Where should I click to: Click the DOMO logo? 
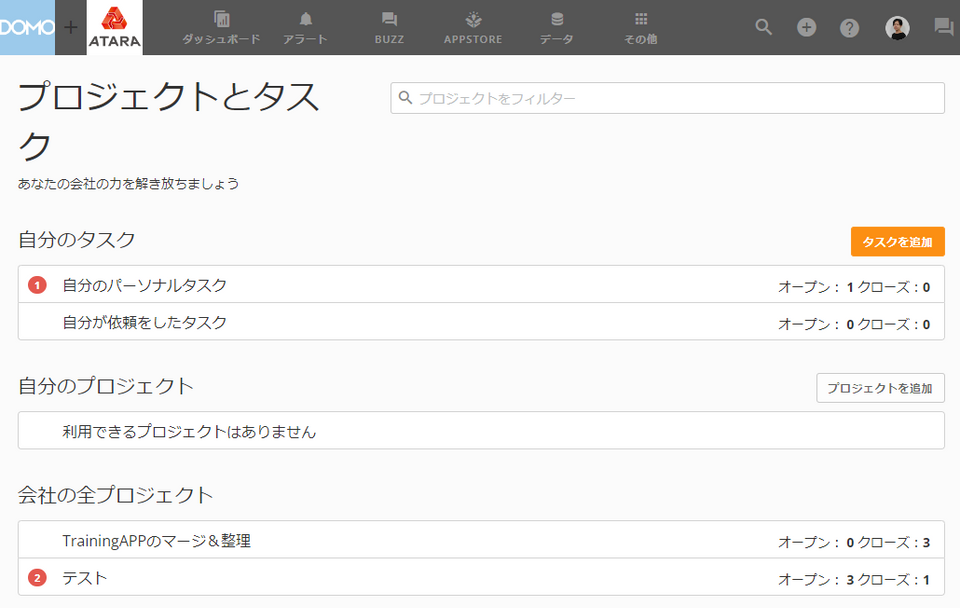pos(28,28)
